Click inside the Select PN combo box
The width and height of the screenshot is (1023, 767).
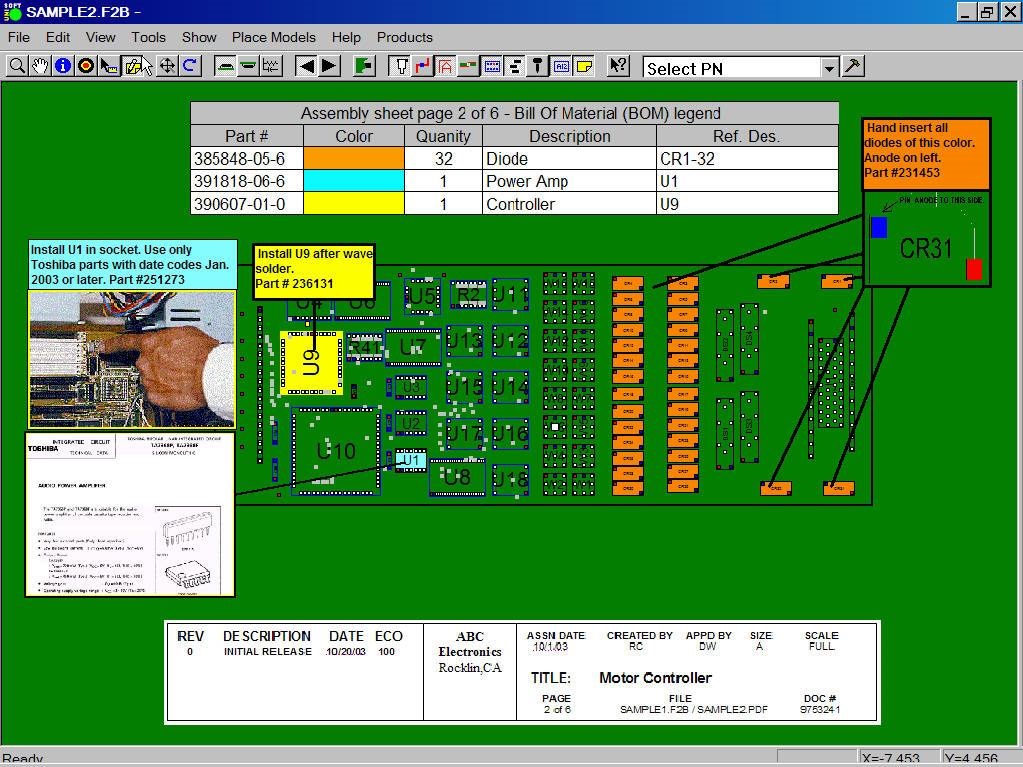click(731, 68)
